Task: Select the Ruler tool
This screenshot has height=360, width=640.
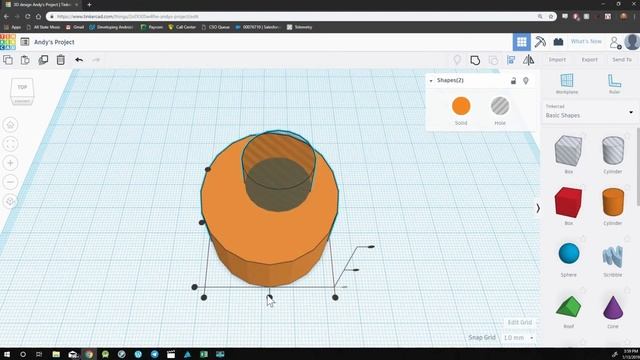Action: (614, 83)
